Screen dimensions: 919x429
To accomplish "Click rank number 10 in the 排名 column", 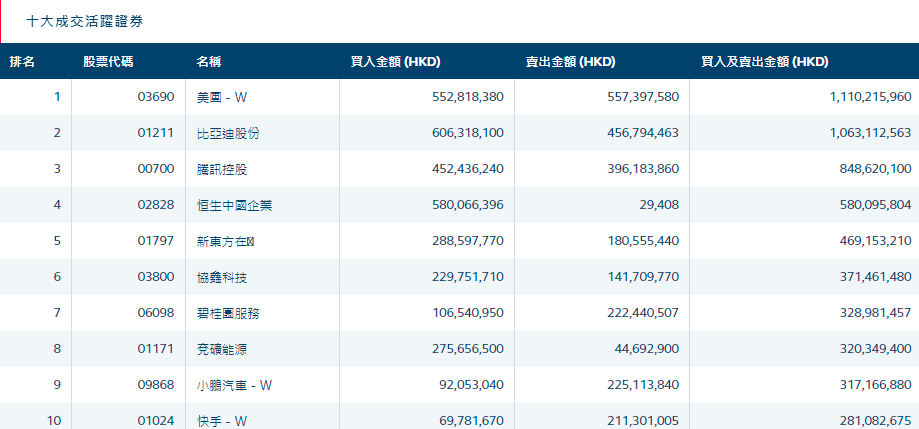I will [54, 421].
